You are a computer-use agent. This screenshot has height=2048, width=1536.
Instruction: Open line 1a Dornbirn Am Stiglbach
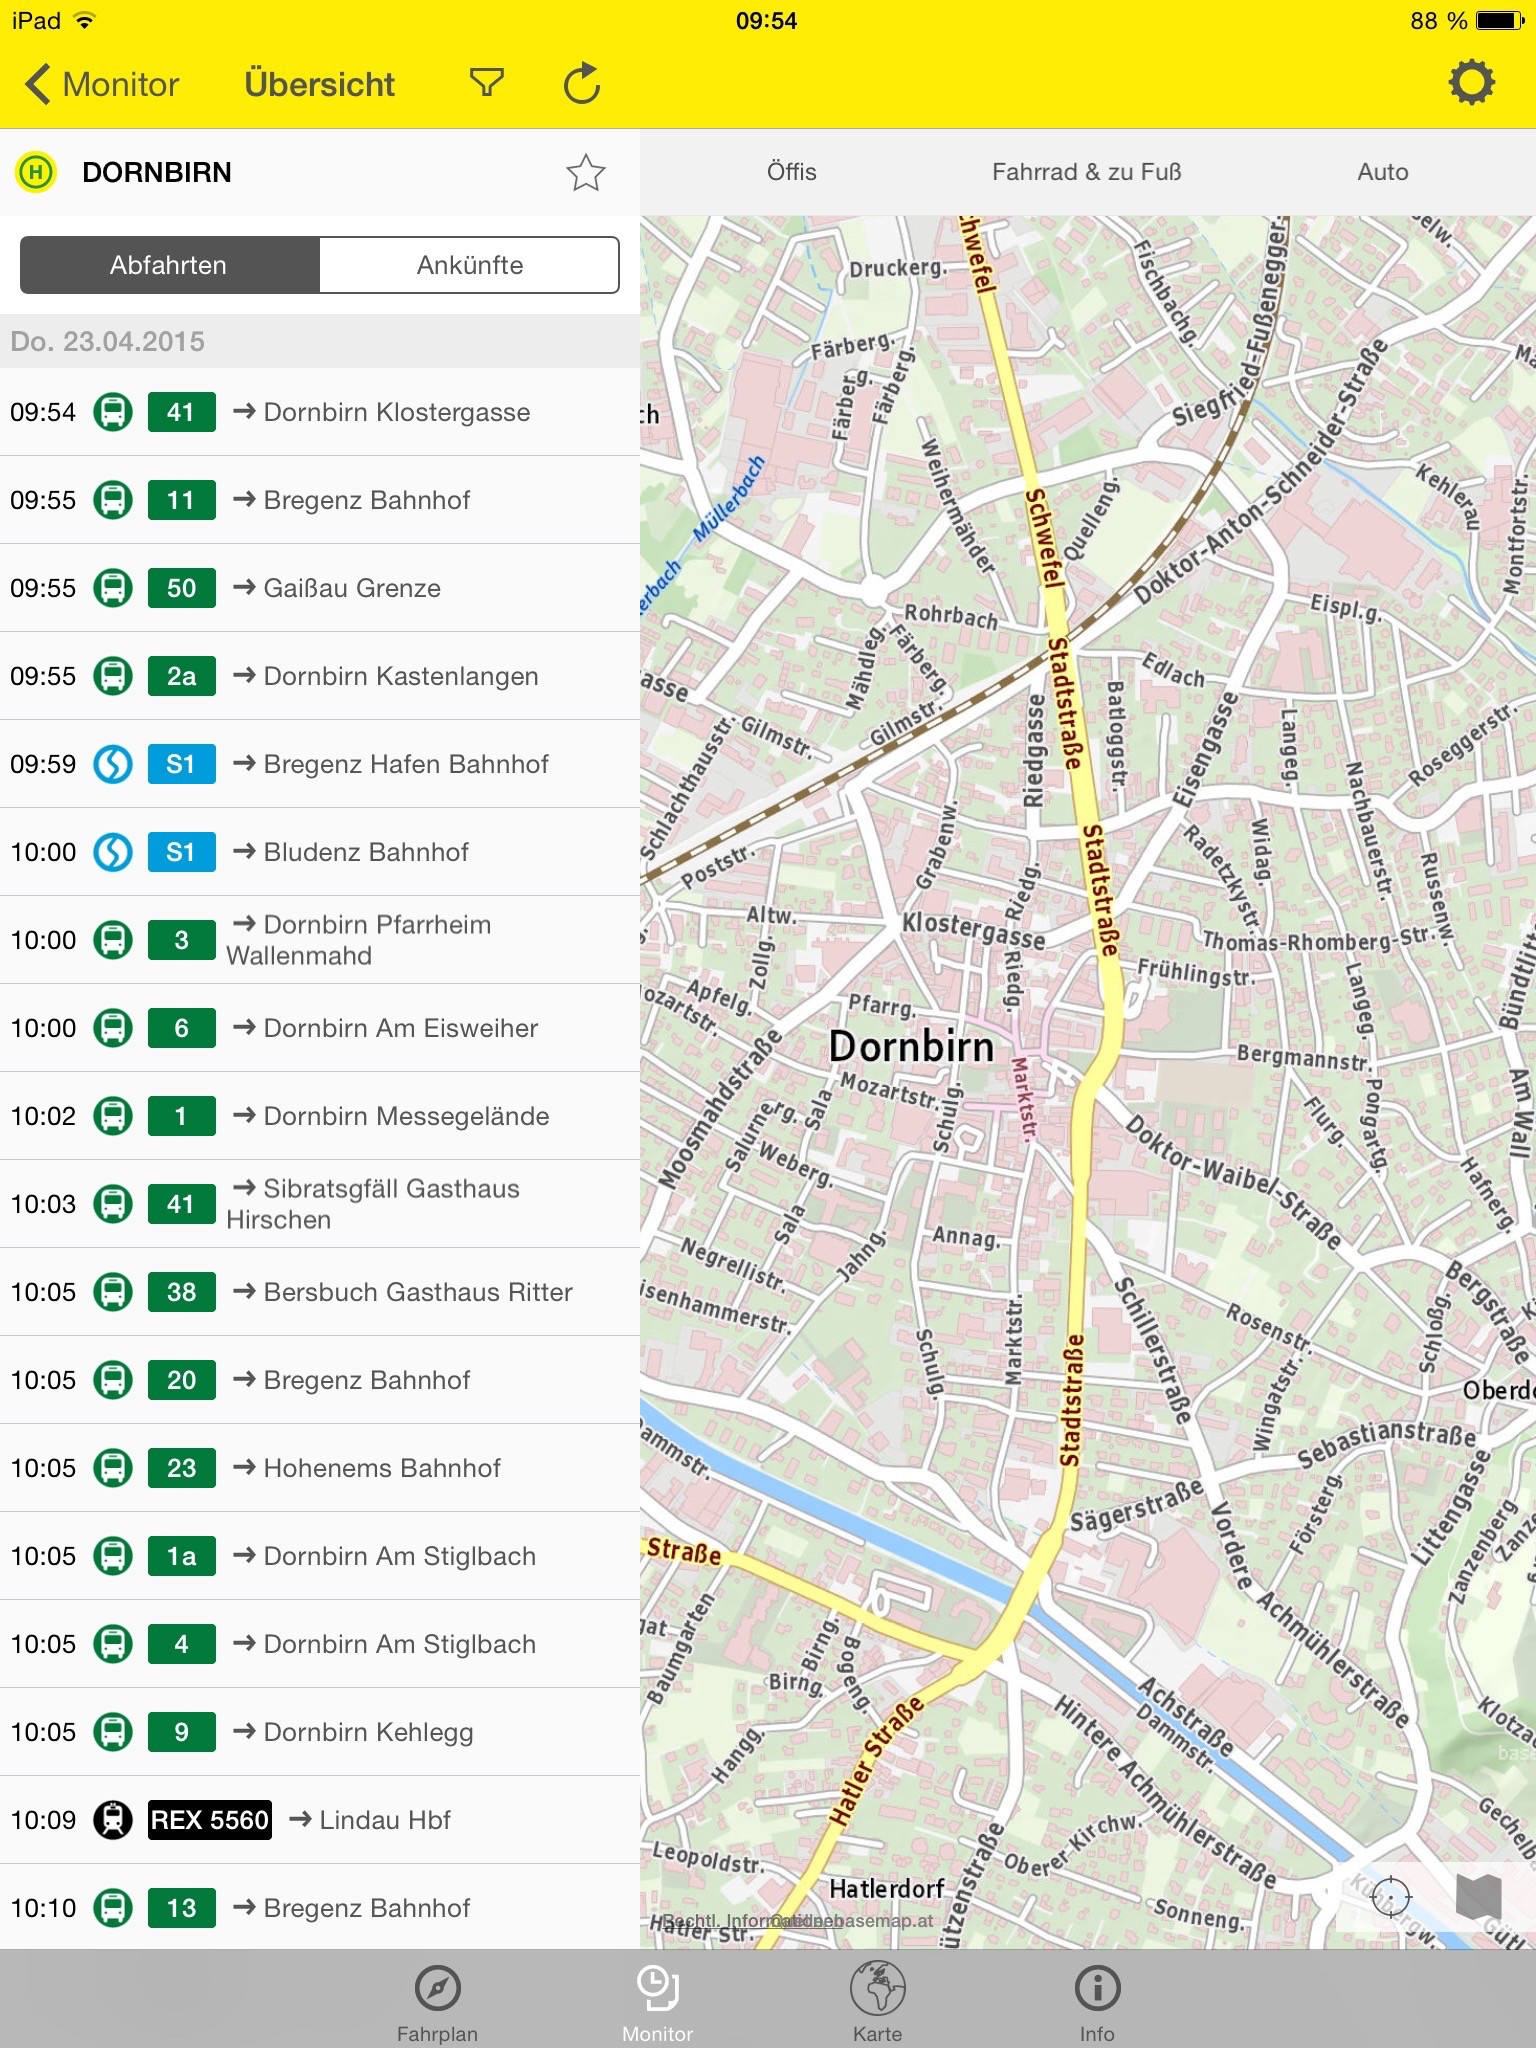(x=320, y=1556)
